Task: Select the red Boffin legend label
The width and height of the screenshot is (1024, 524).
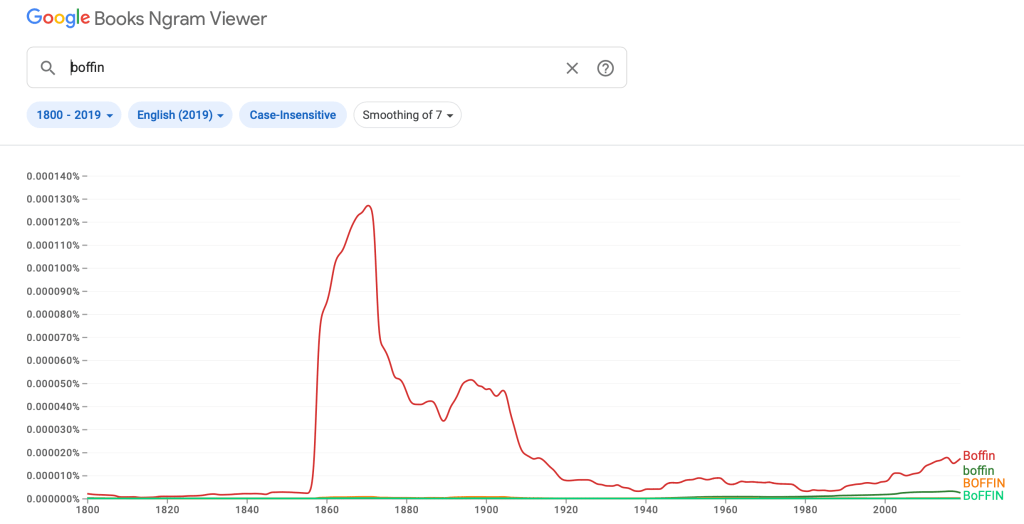Action: coord(979,456)
